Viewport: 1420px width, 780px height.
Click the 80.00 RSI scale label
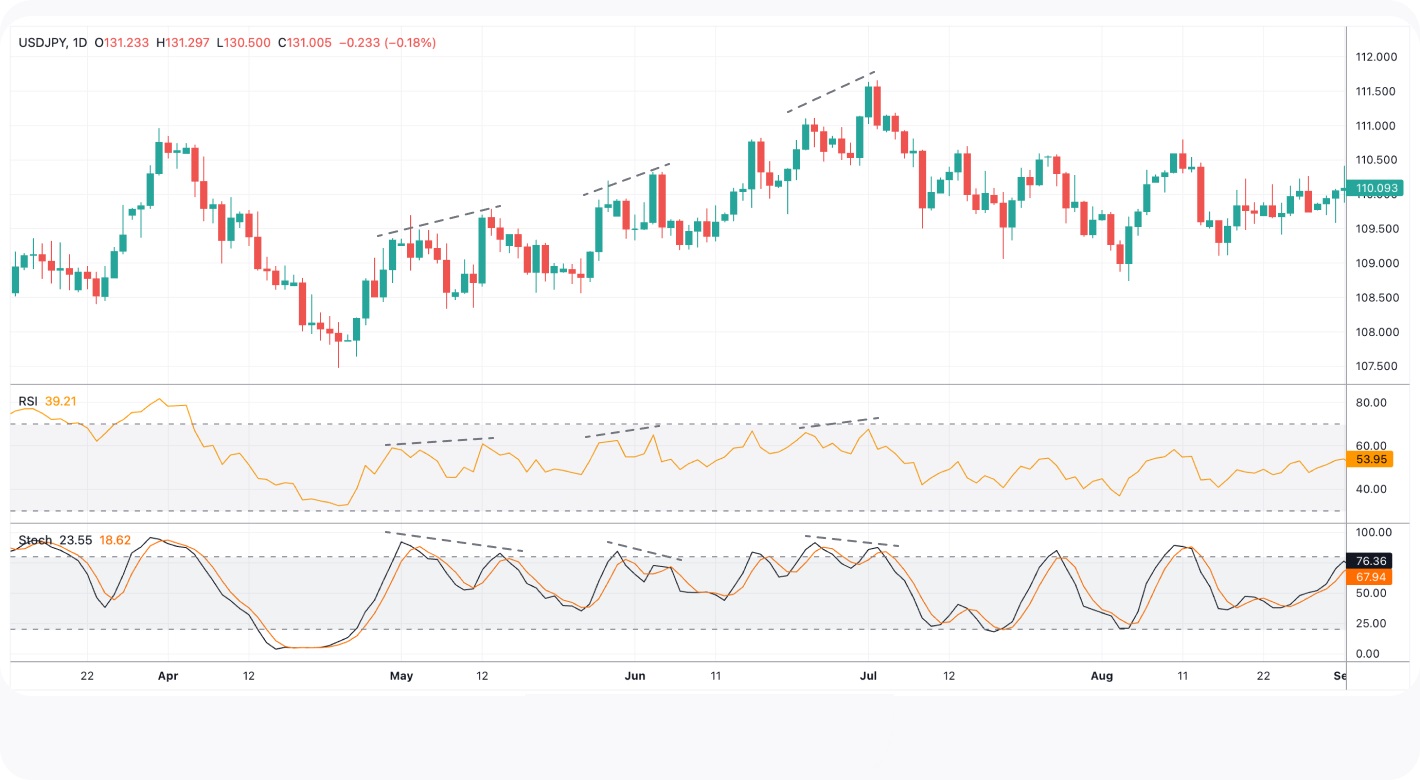point(1371,403)
